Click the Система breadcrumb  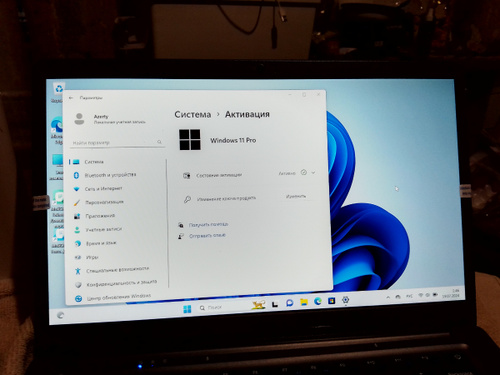(x=193, y=115)
